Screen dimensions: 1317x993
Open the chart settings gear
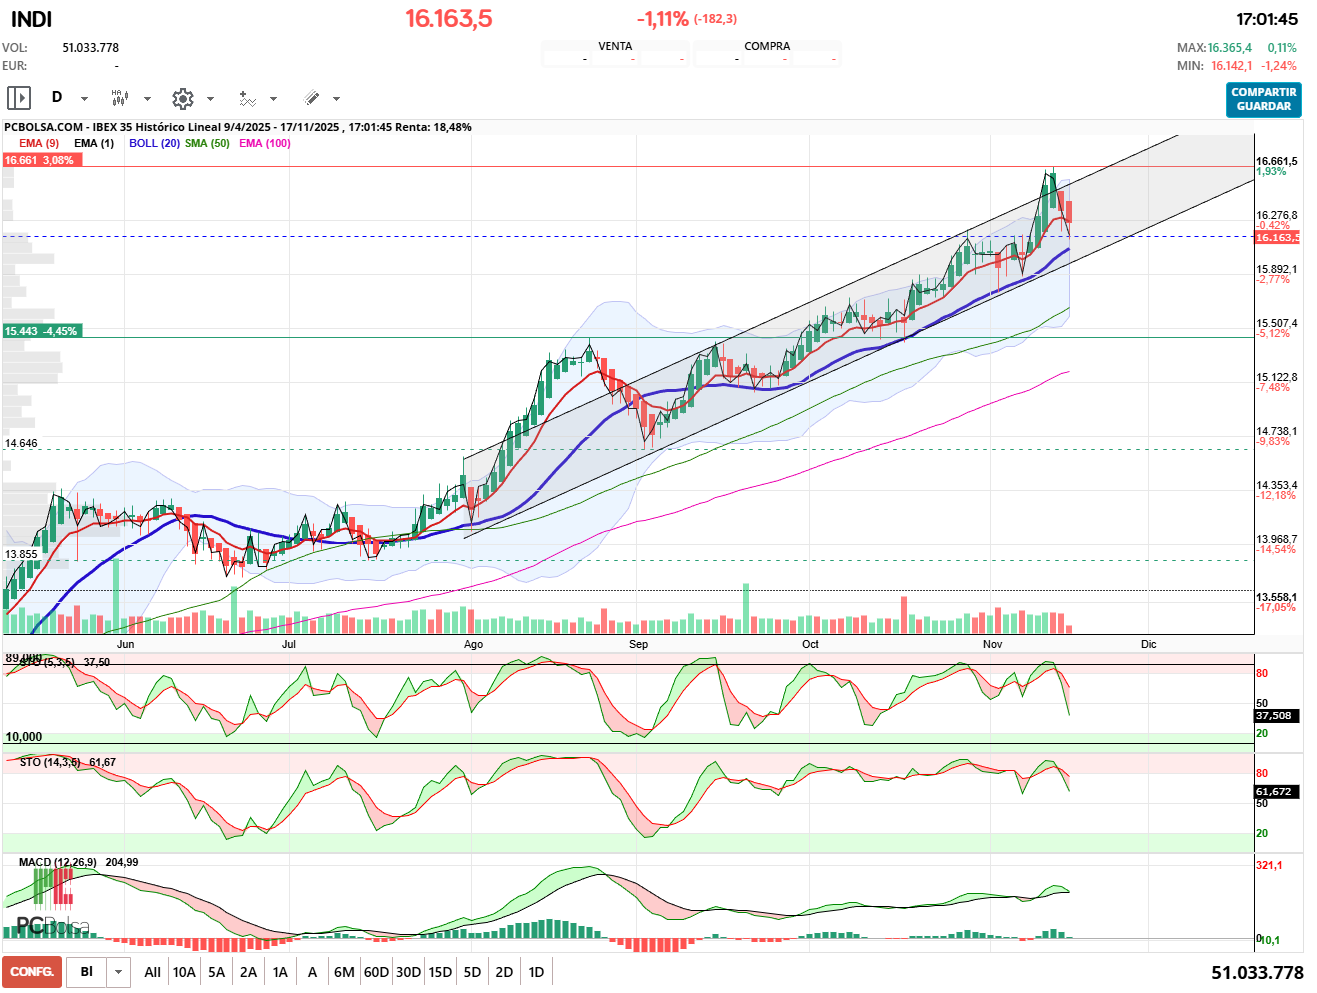coord(182,98)
